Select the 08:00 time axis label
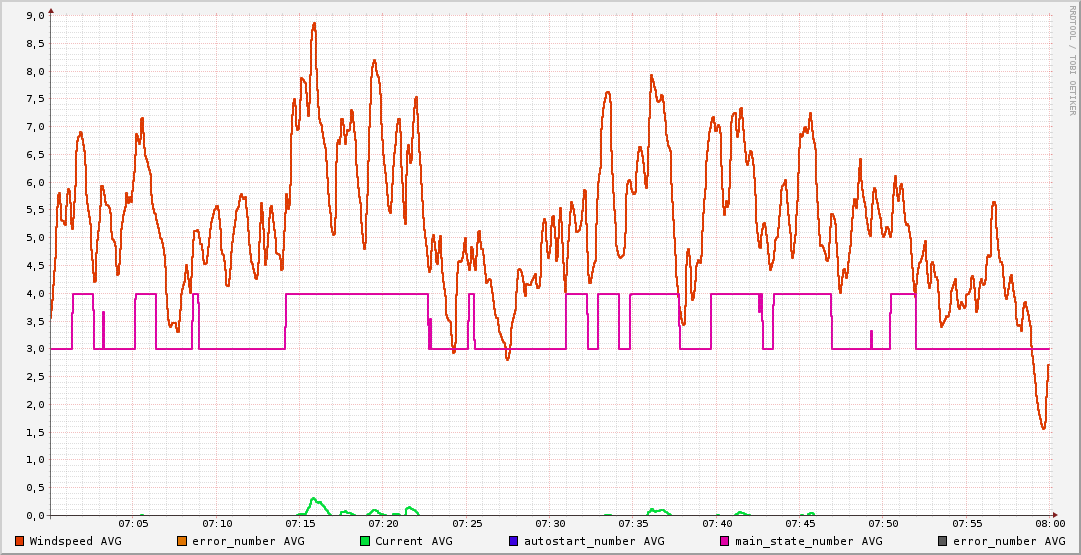This screenshot has height=555, width=1081. (x=1050, y=523)
